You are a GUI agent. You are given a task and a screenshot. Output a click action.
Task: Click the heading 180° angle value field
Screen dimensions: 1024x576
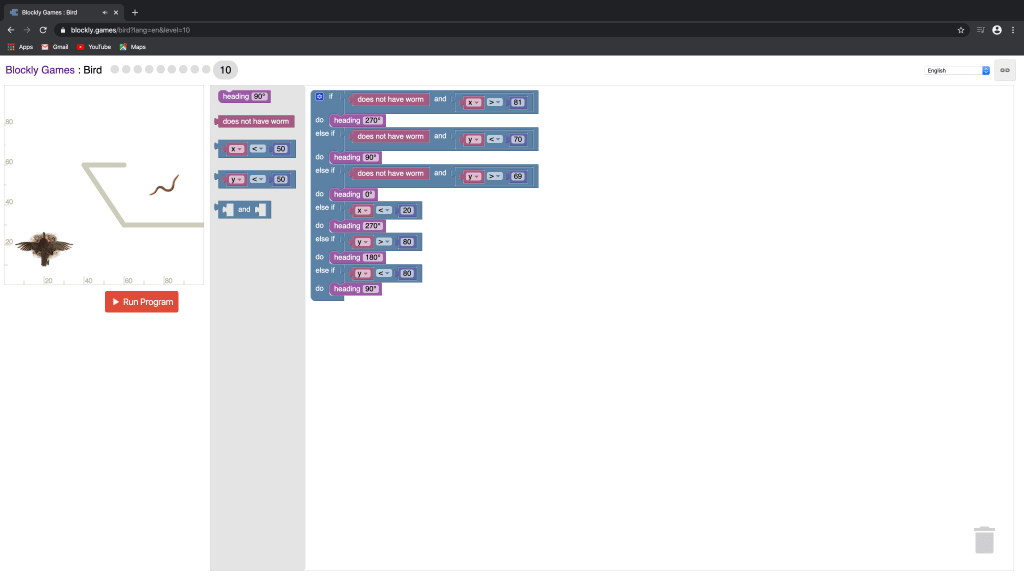point(373,257)
